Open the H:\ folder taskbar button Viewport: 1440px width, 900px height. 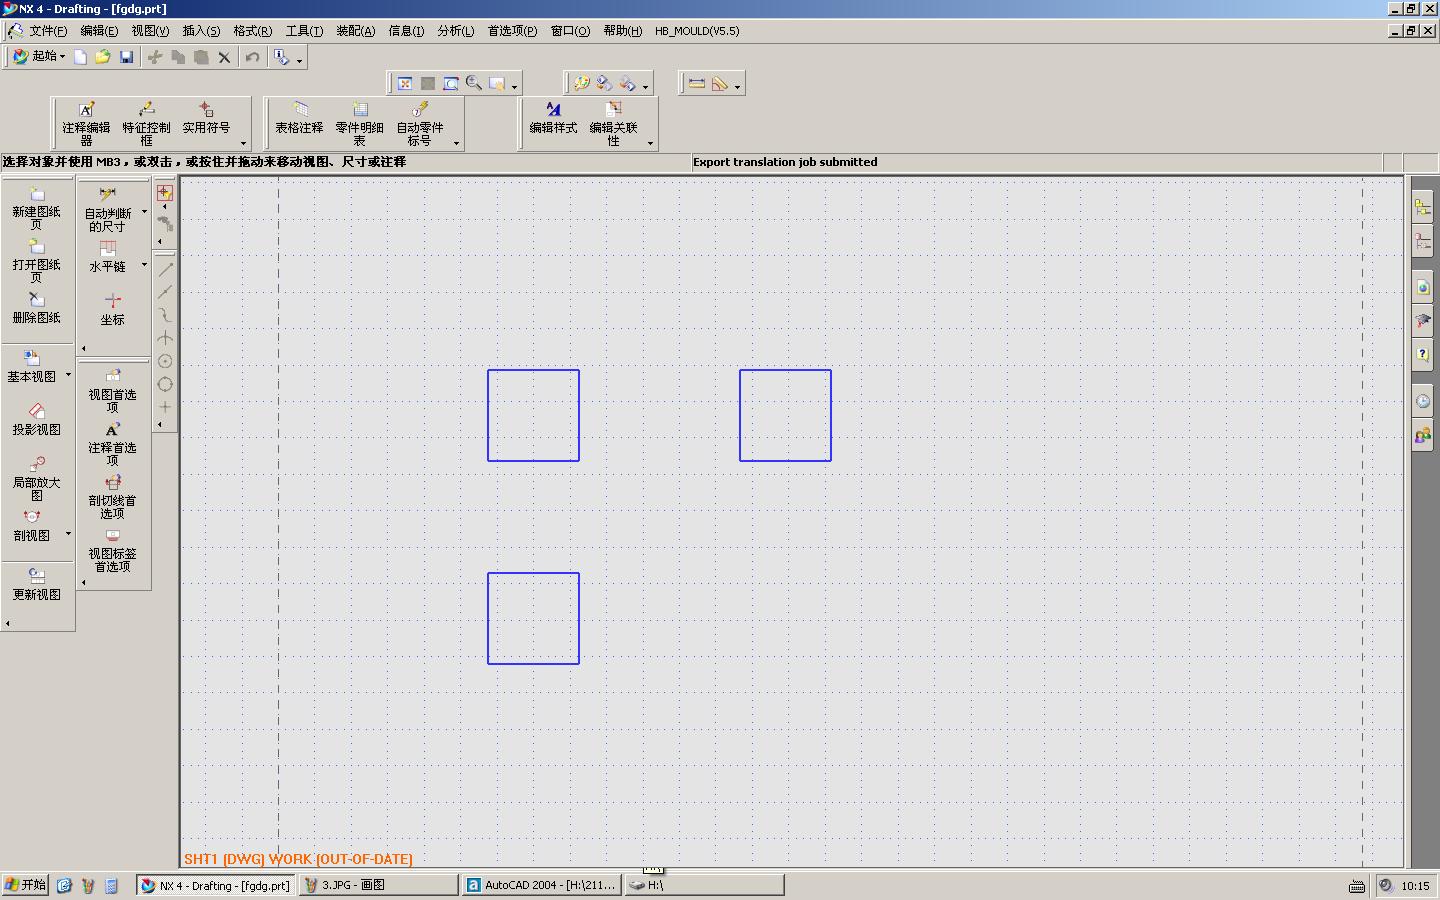point(704,885)
